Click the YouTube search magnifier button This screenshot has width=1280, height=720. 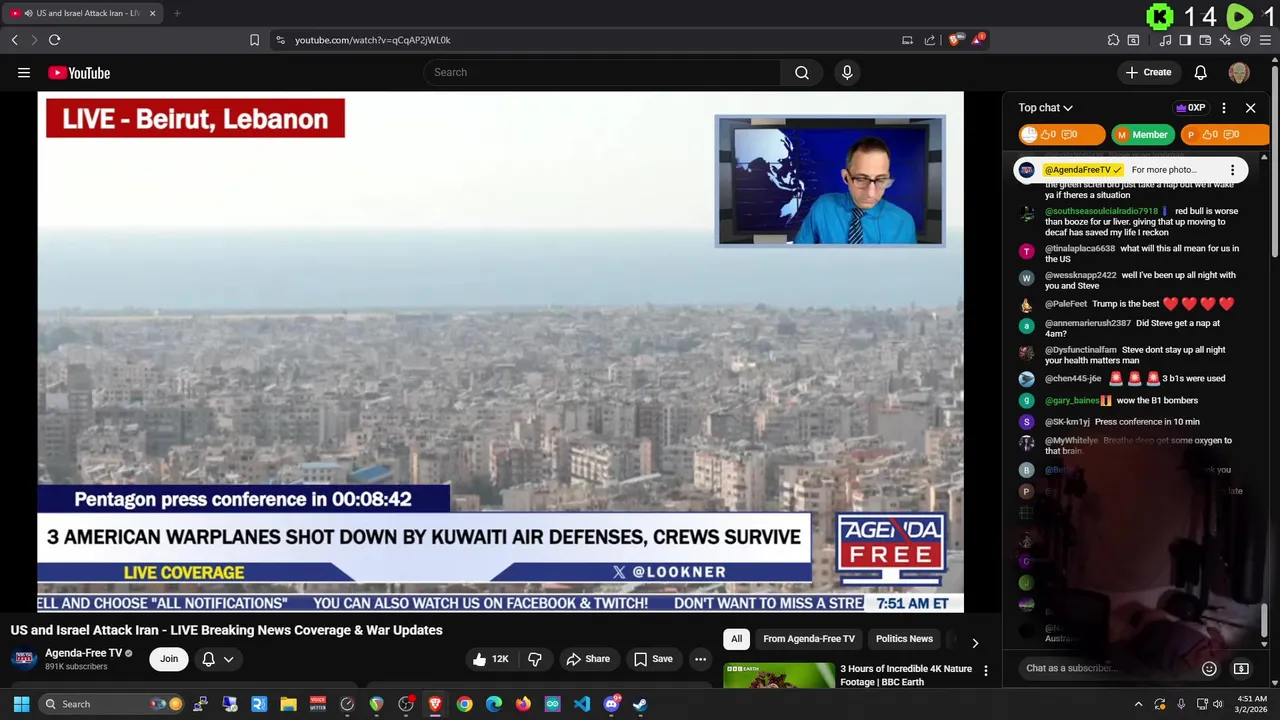[x=802, y=72]
